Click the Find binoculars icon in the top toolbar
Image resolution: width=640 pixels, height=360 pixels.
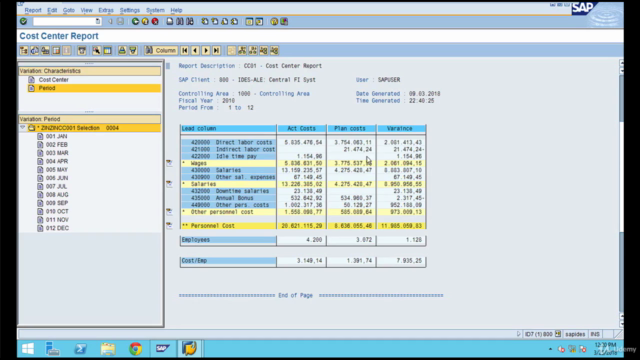click(x=180, y=21)
